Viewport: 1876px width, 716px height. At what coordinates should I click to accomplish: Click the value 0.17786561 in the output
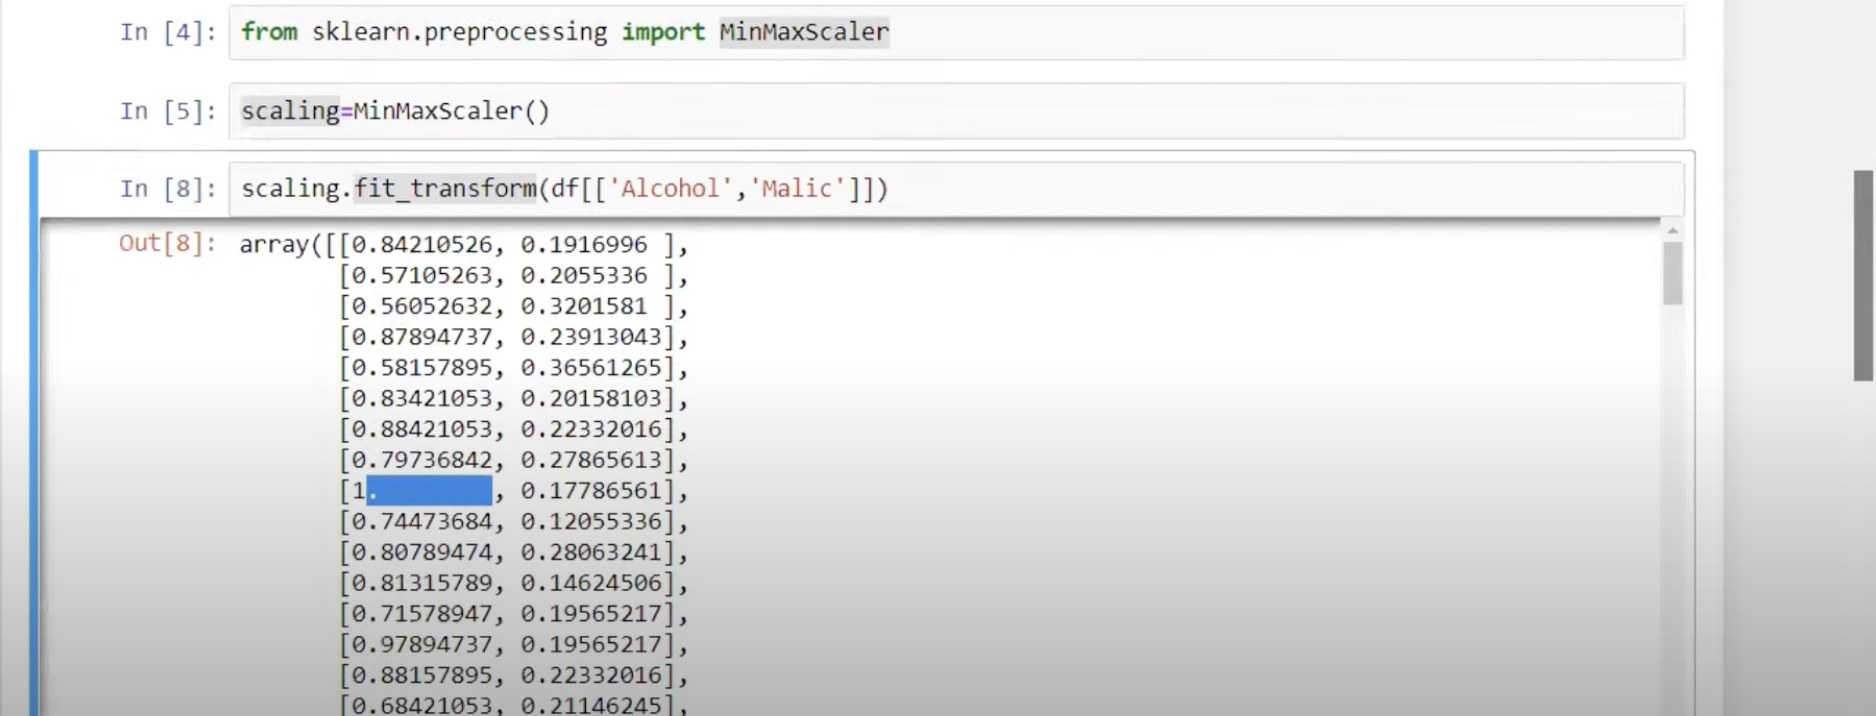point(591,491)
